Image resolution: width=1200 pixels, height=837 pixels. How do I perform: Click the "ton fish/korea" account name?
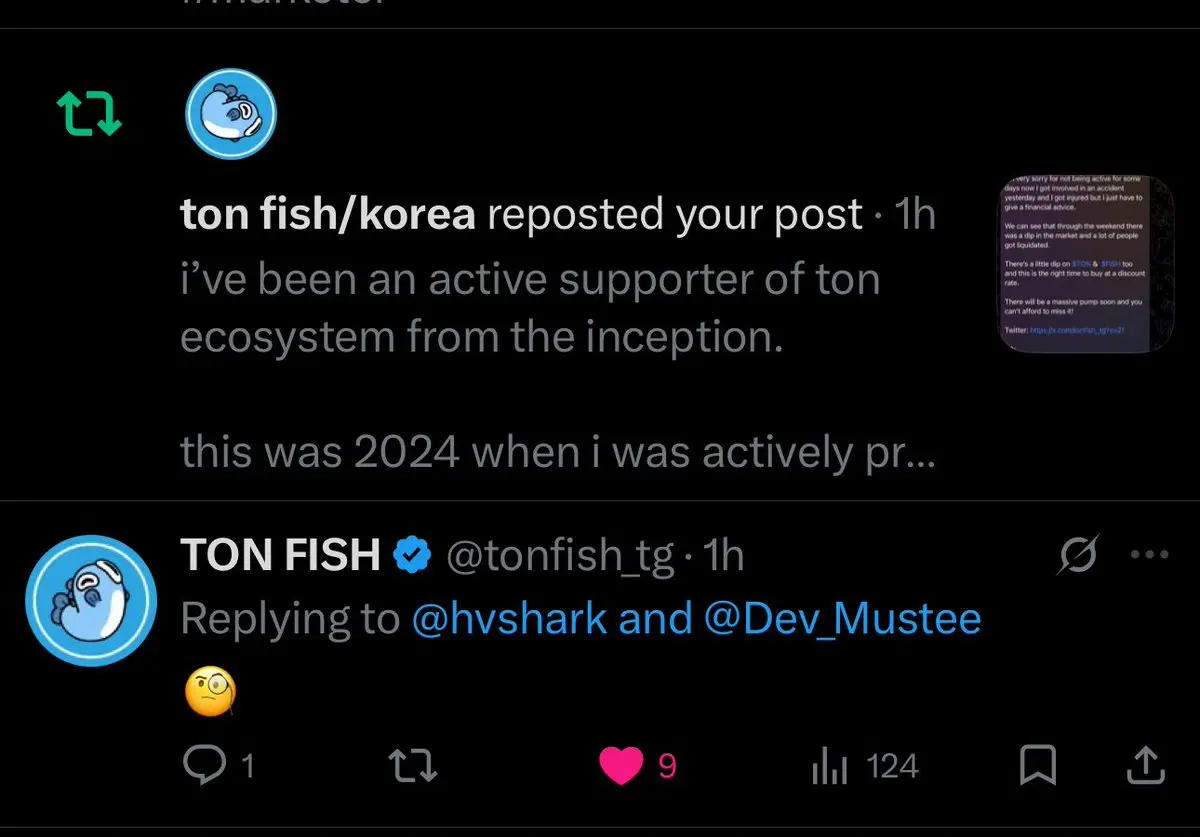(328, 214)
